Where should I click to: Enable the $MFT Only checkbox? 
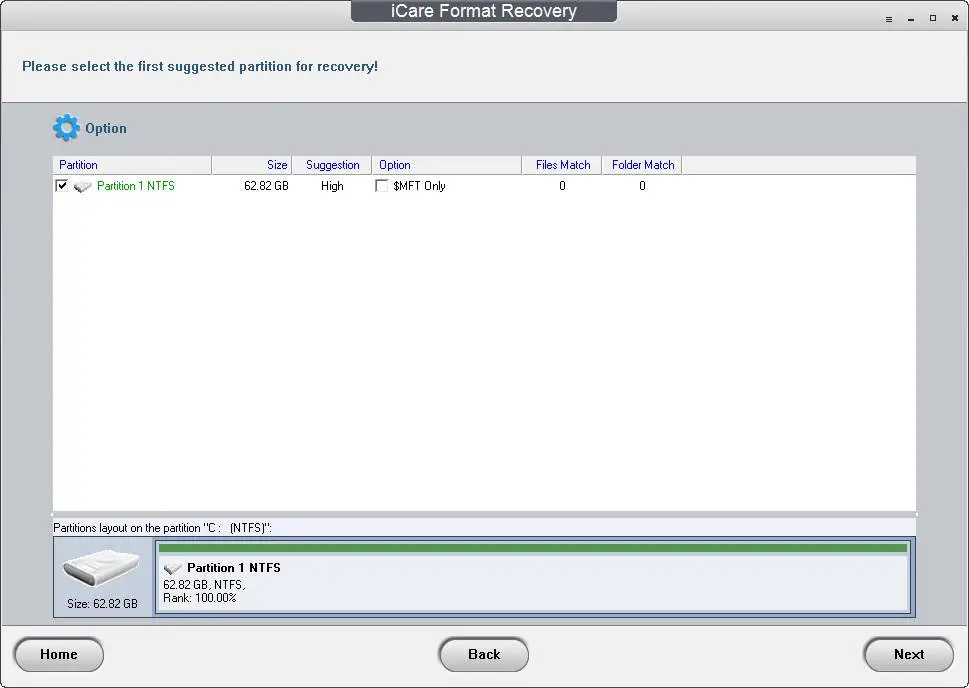381,185
